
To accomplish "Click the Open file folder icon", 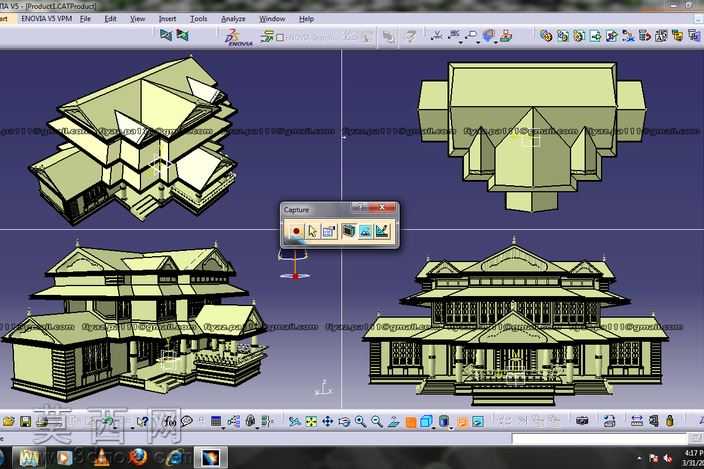I will pyautogui.click(x=9, y=421).
